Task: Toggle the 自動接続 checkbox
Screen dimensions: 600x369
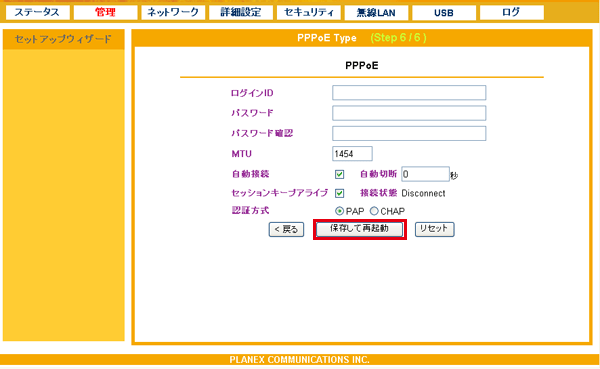Action: coord(339,175)
